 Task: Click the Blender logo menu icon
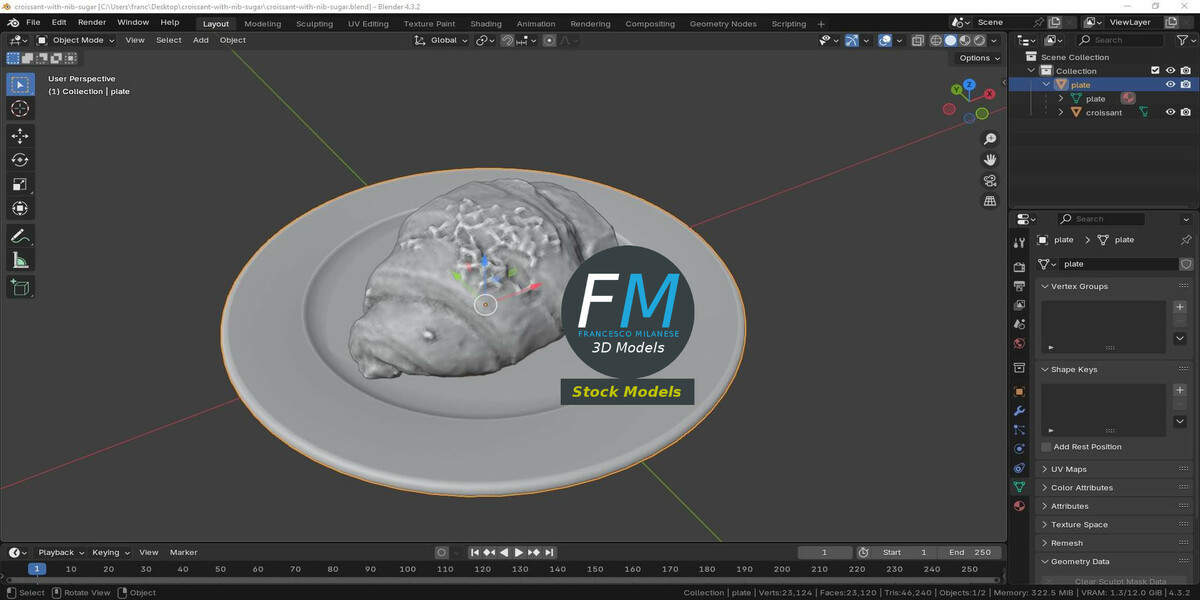(13, 22)
